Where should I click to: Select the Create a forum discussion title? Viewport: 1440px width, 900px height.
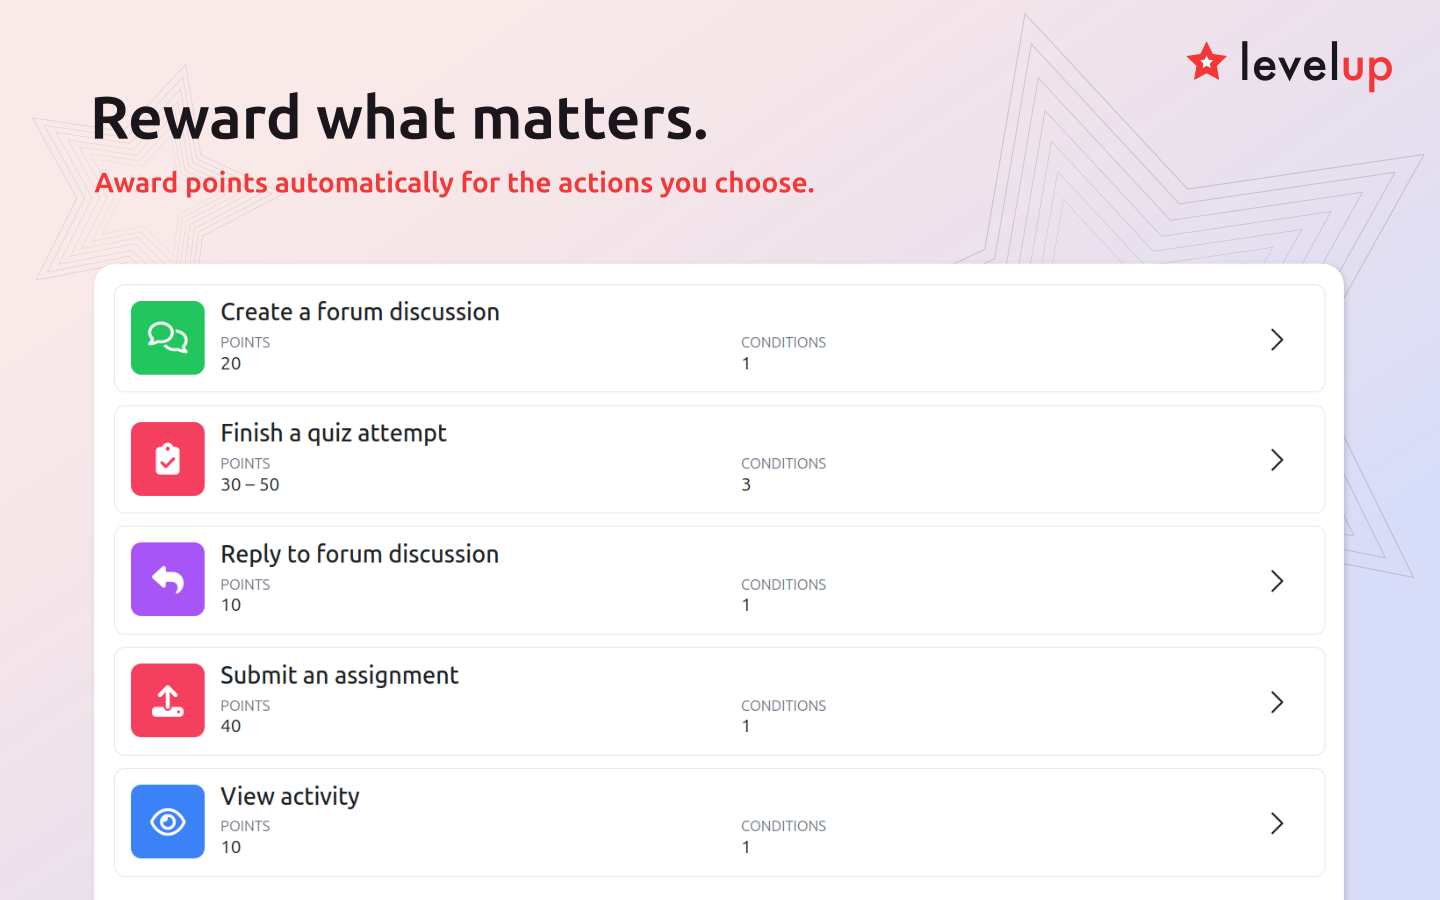point(360,312)
